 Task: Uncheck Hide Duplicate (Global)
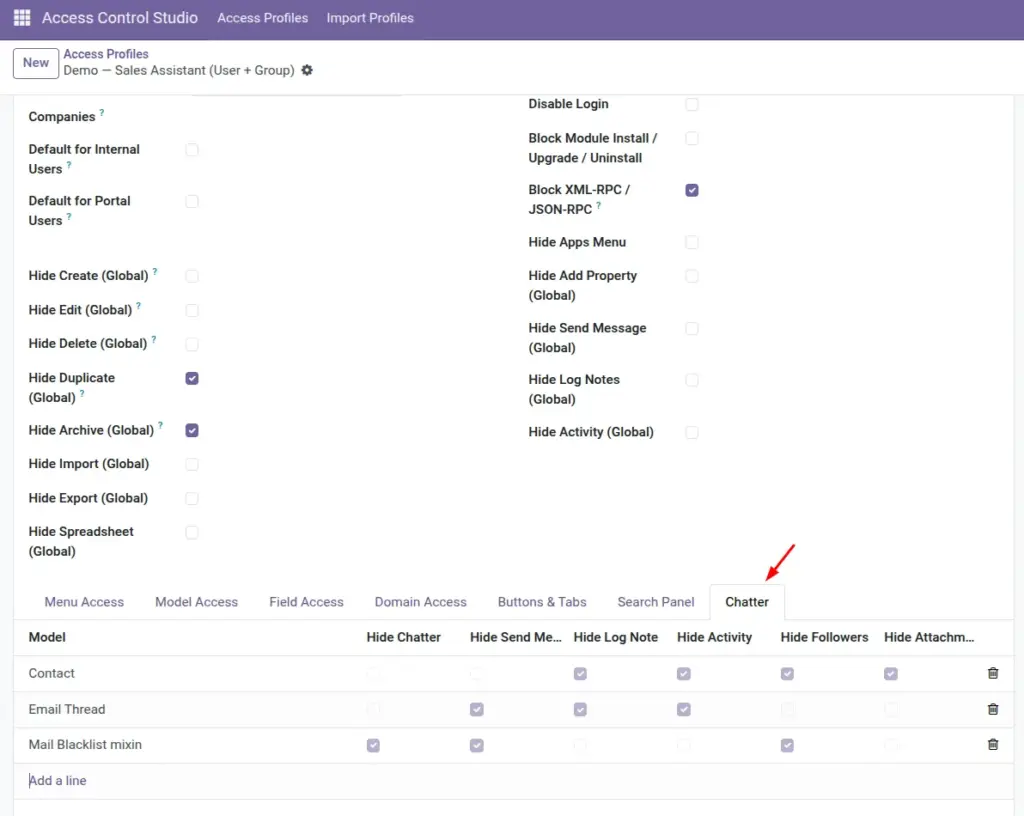point(192,379)
